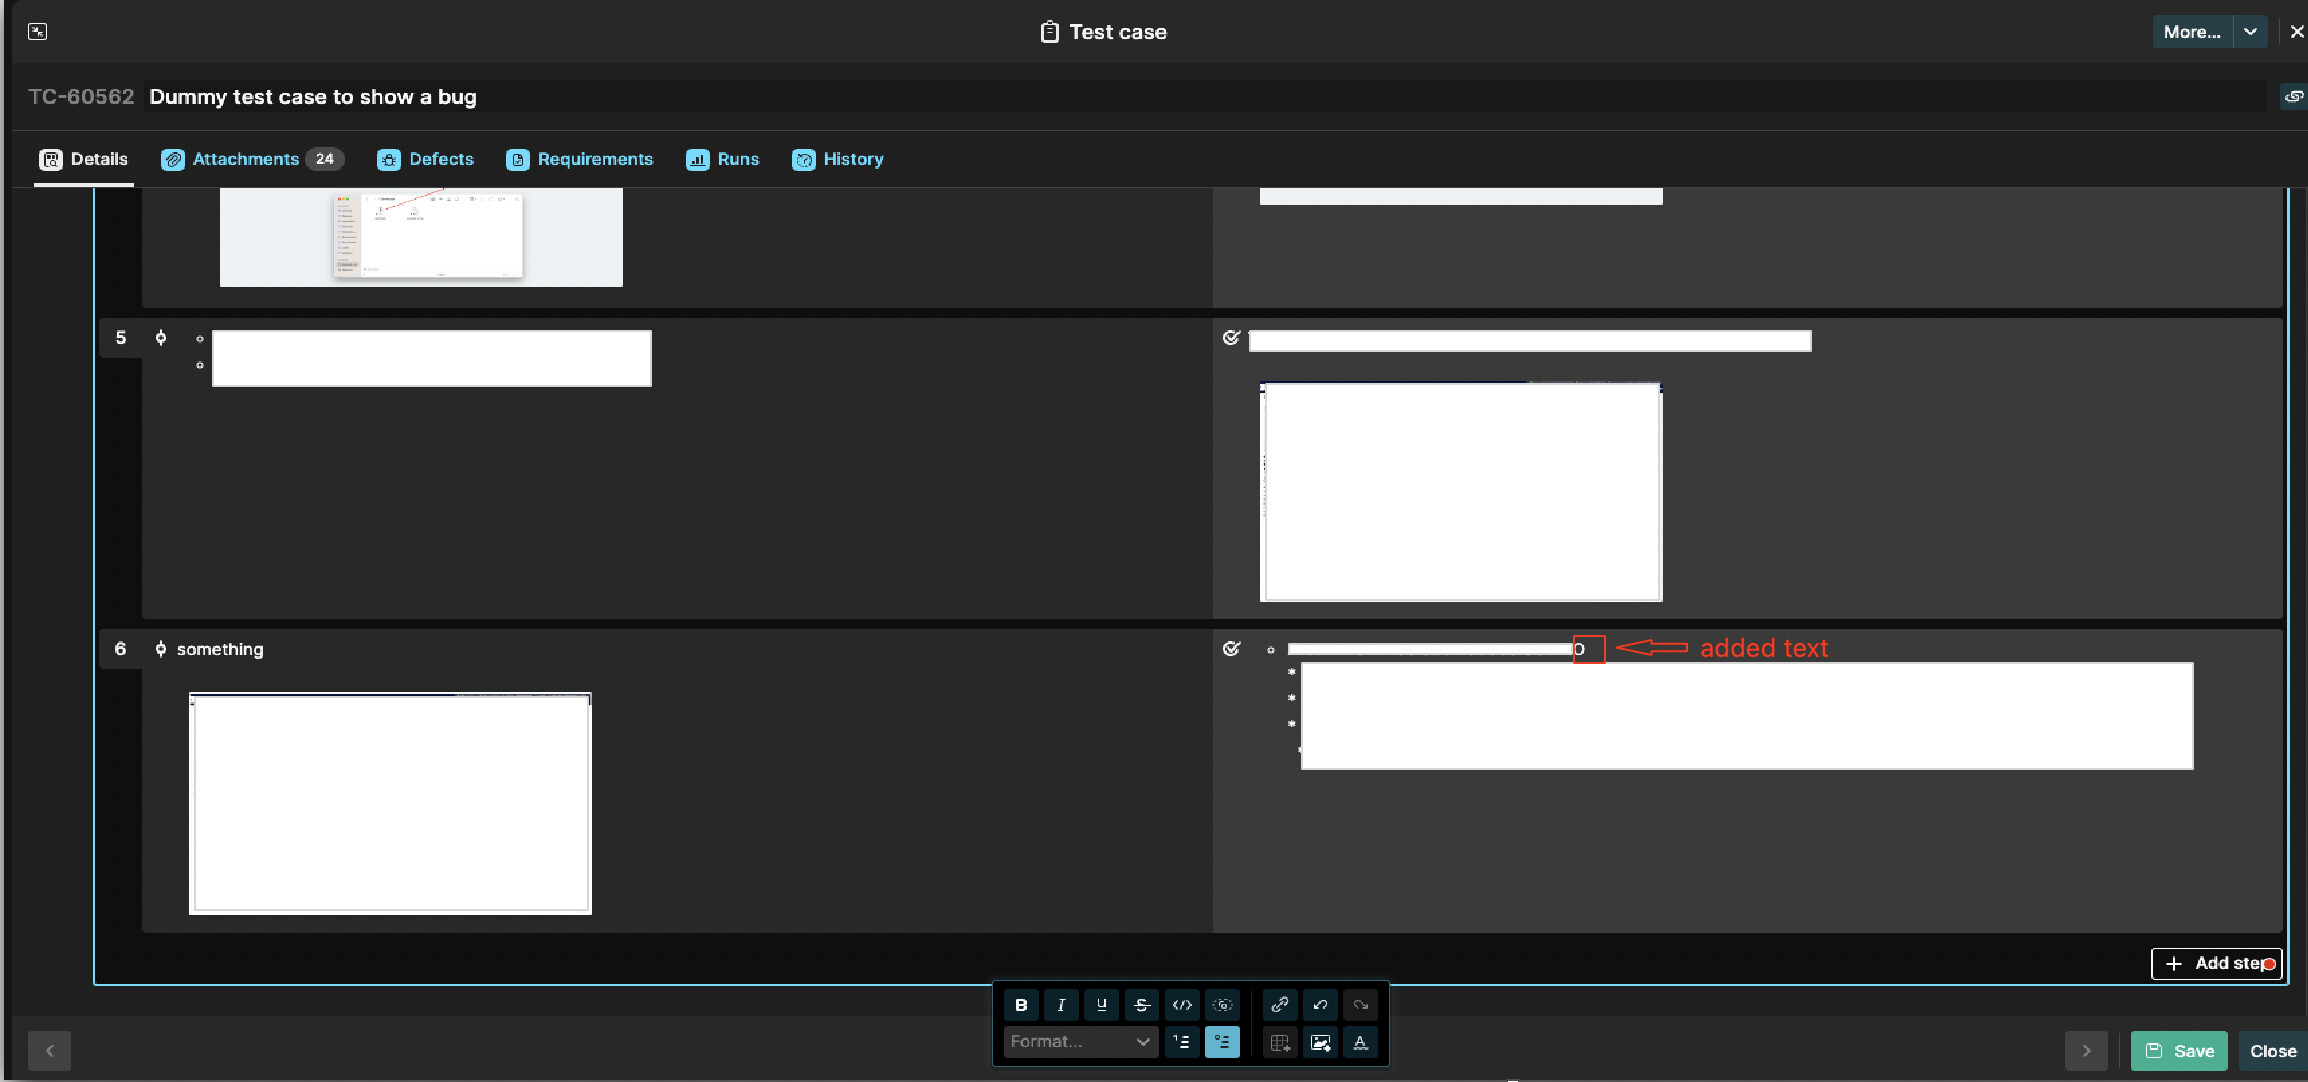Viewport: 2308px width, 1082px height.
Task: Toggle bold formatting in editor toolbar
Action: 1021,1005
